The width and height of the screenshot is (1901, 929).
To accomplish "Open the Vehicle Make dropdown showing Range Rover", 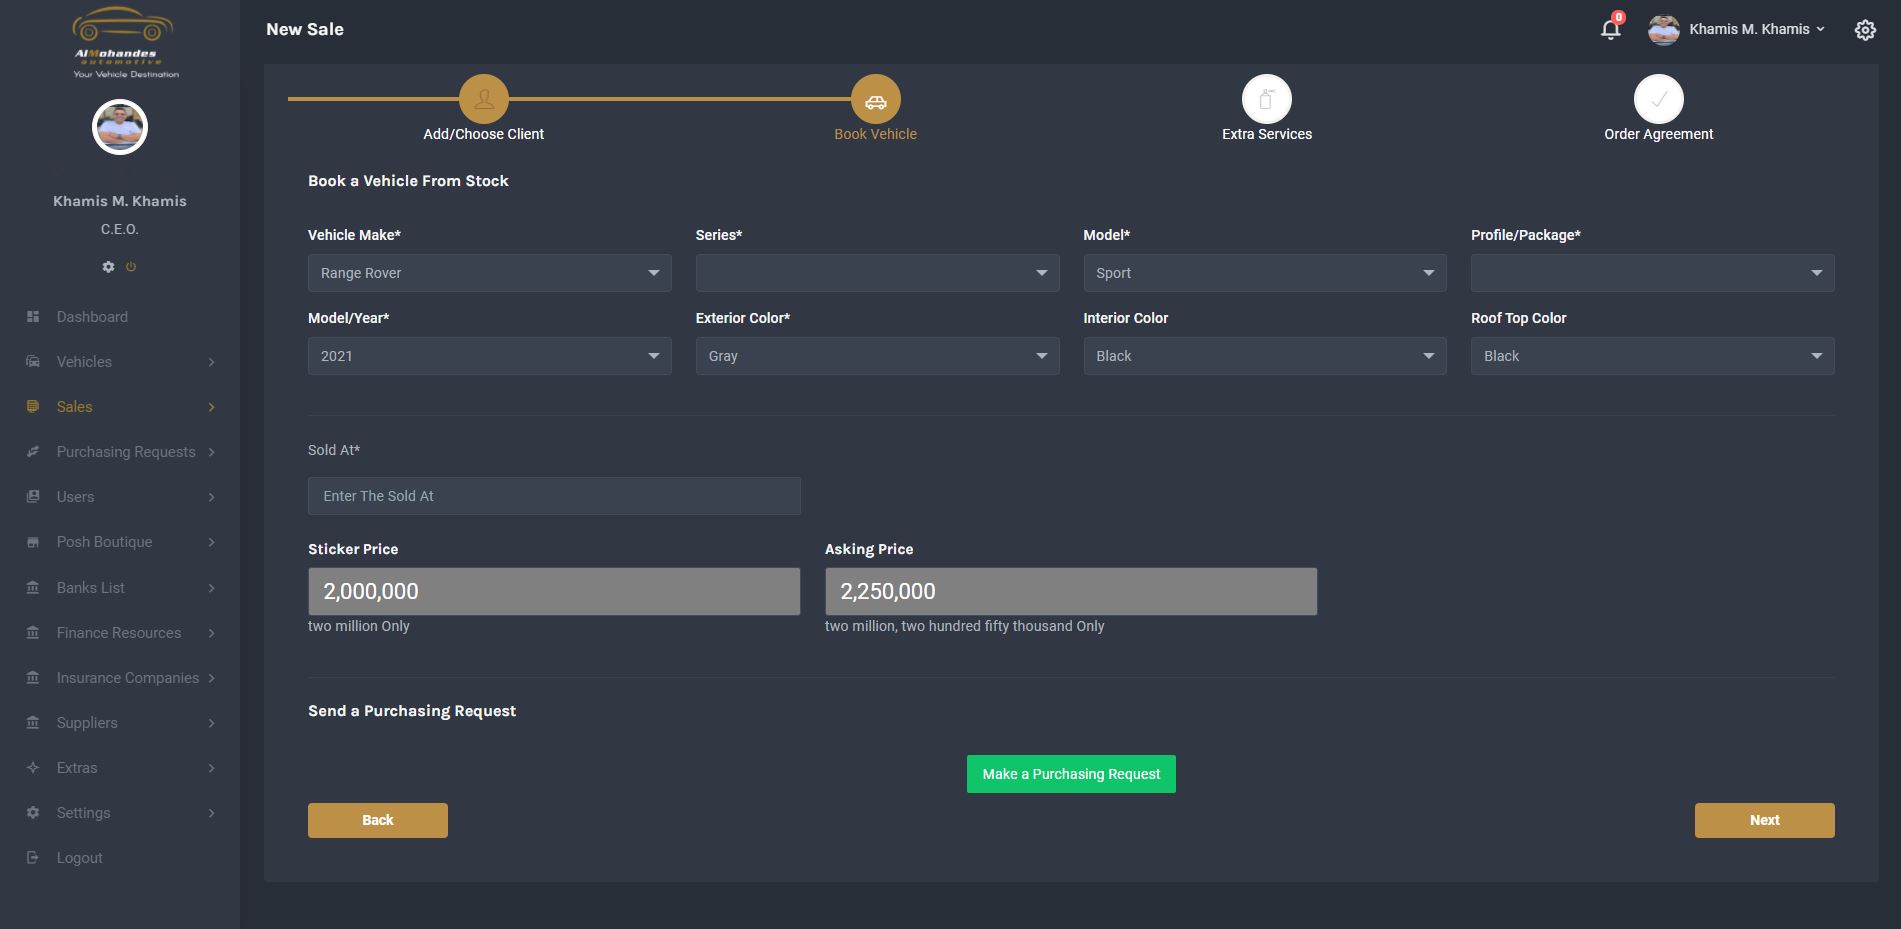I will (x=489, y=273).
